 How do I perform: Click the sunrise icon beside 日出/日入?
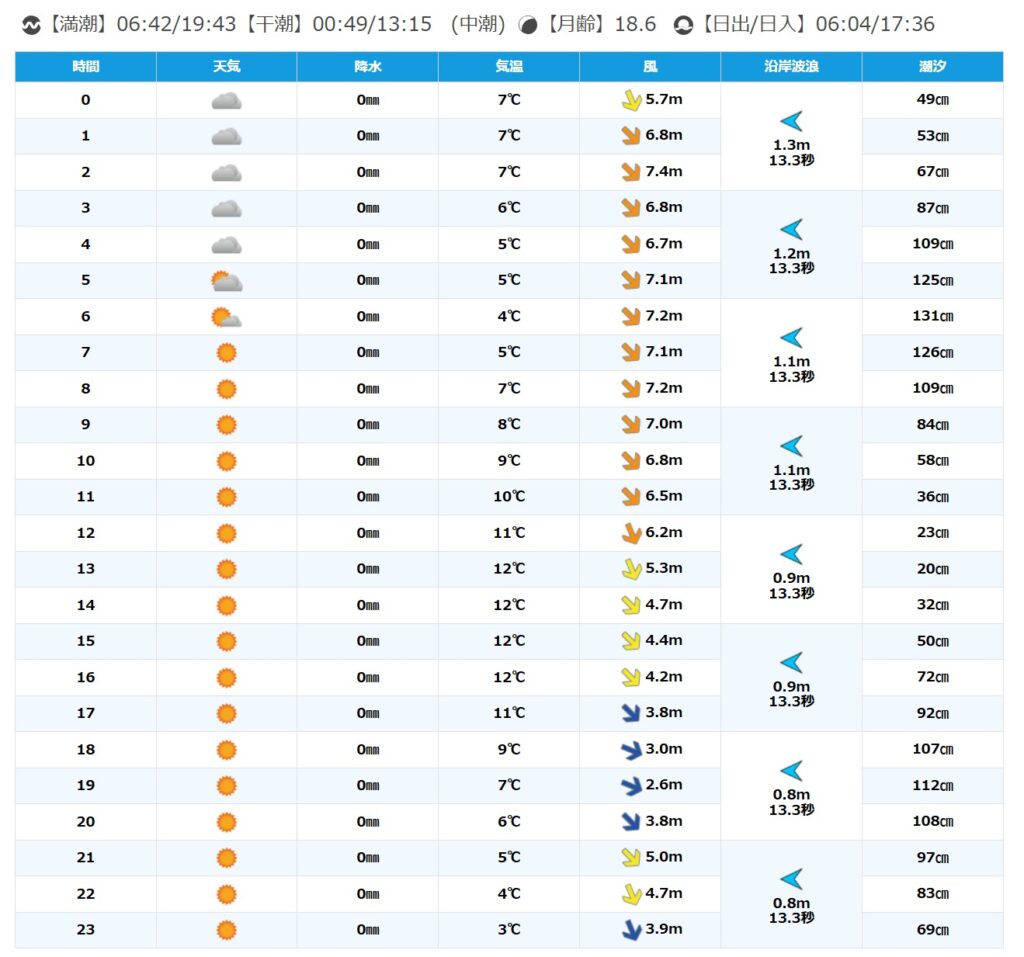(683, 25)
